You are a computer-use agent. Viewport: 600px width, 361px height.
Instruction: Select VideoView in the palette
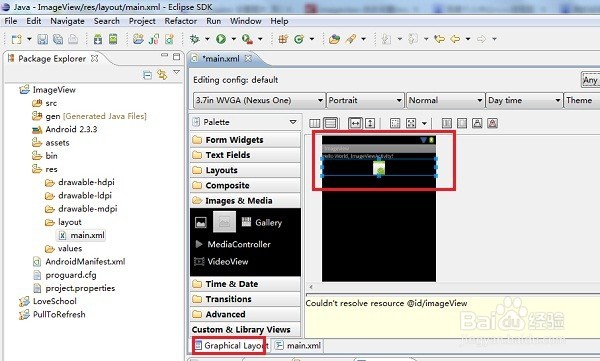pos(222,262)
